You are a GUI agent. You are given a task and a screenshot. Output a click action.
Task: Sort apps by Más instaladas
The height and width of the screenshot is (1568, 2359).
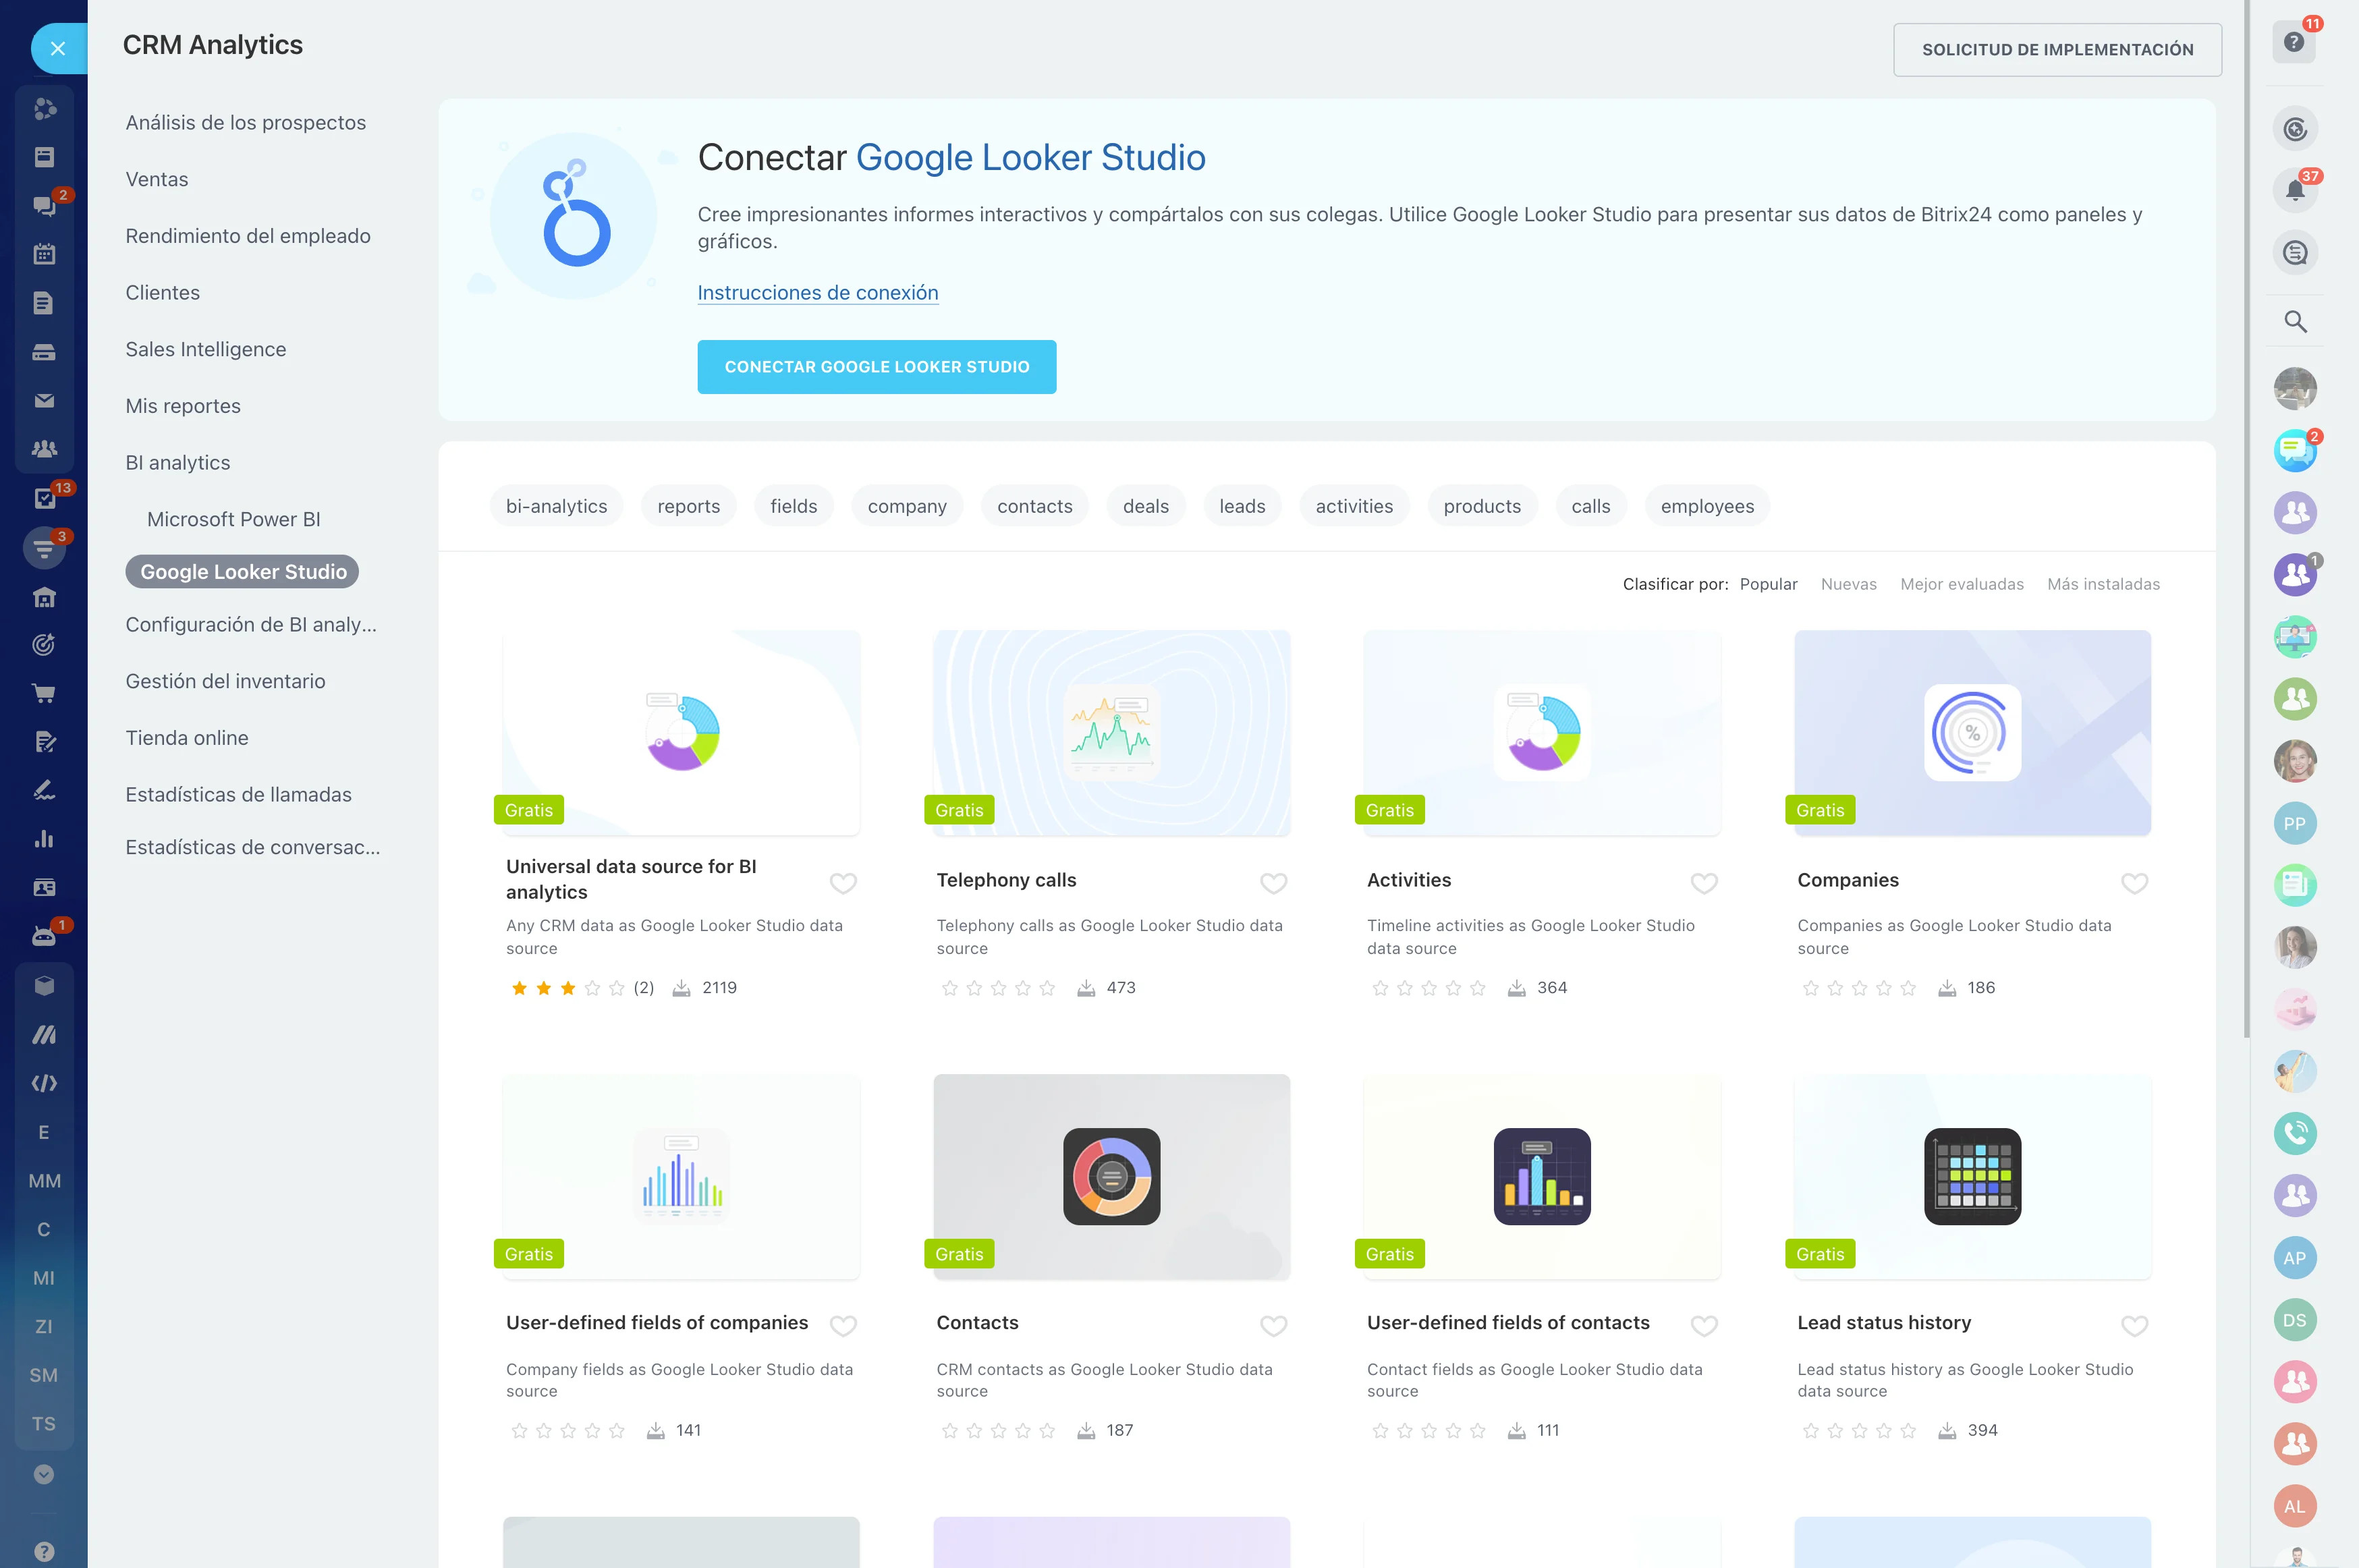click(2103, 584)
